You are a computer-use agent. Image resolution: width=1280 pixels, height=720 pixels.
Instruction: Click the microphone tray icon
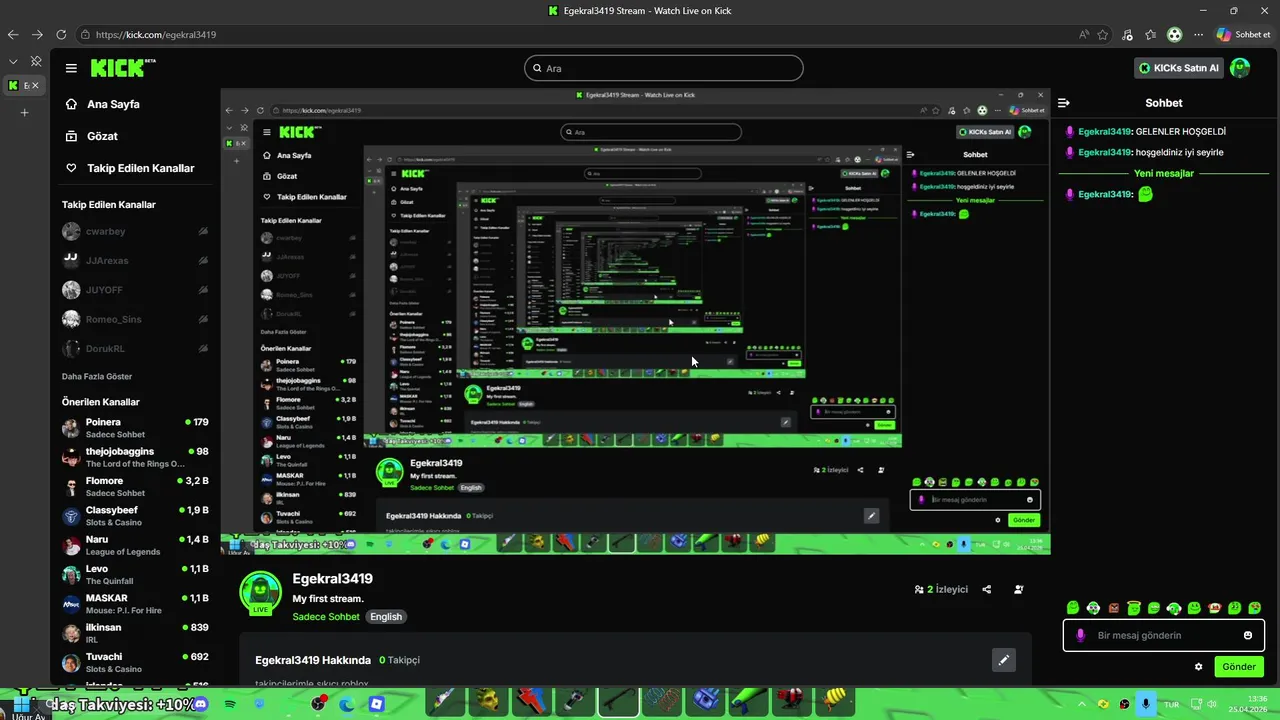pyautogui.click(x=1145, y=705)
